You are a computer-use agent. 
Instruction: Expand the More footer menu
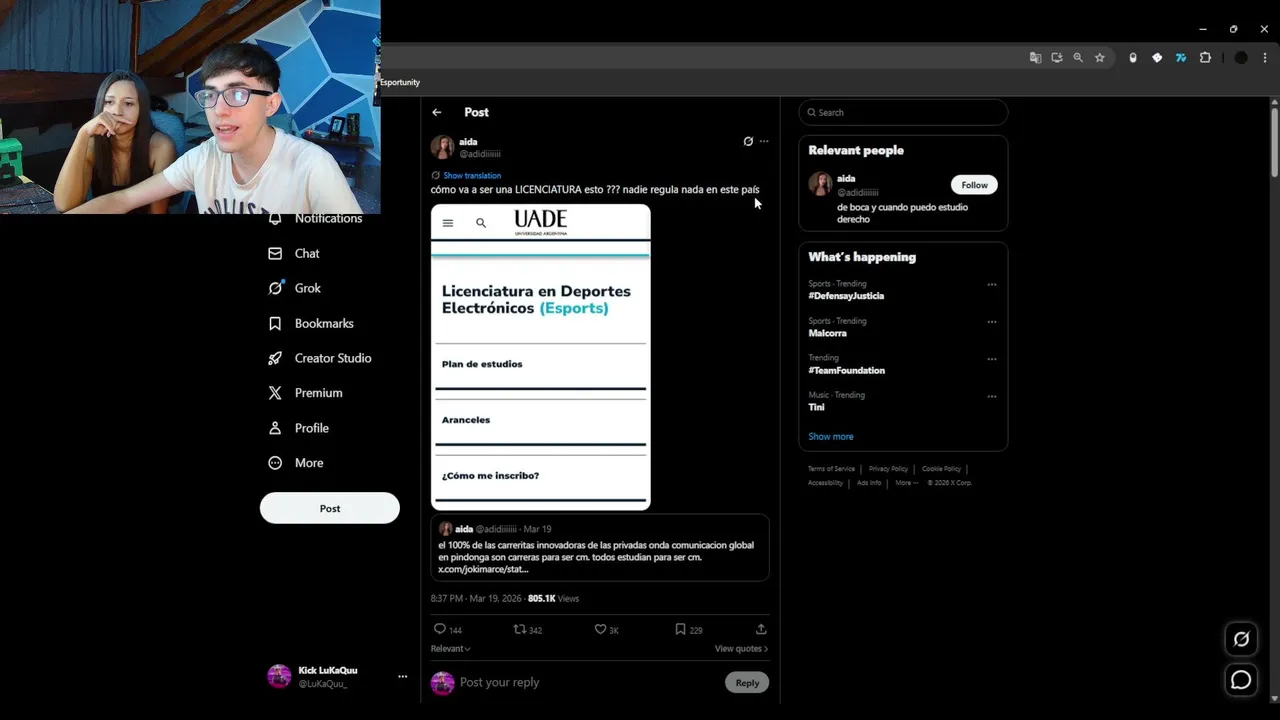pyautogui.click(x=905, y=483)
